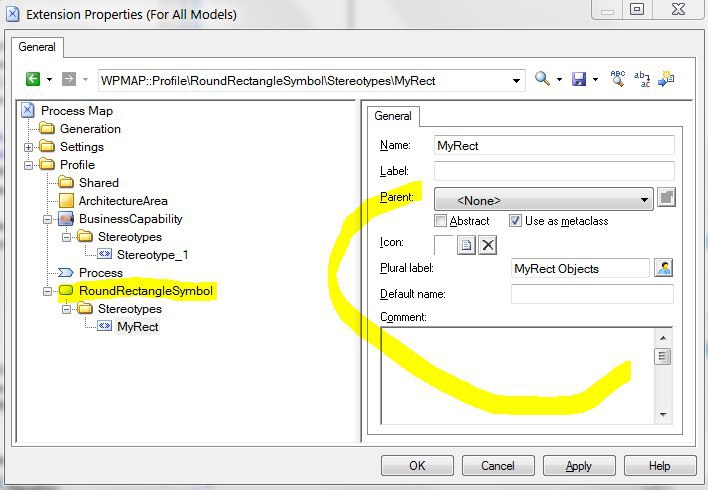The image size is (708, 490).
Task: Click the ArchitectureArea metaclass icon
Action: 66,201
